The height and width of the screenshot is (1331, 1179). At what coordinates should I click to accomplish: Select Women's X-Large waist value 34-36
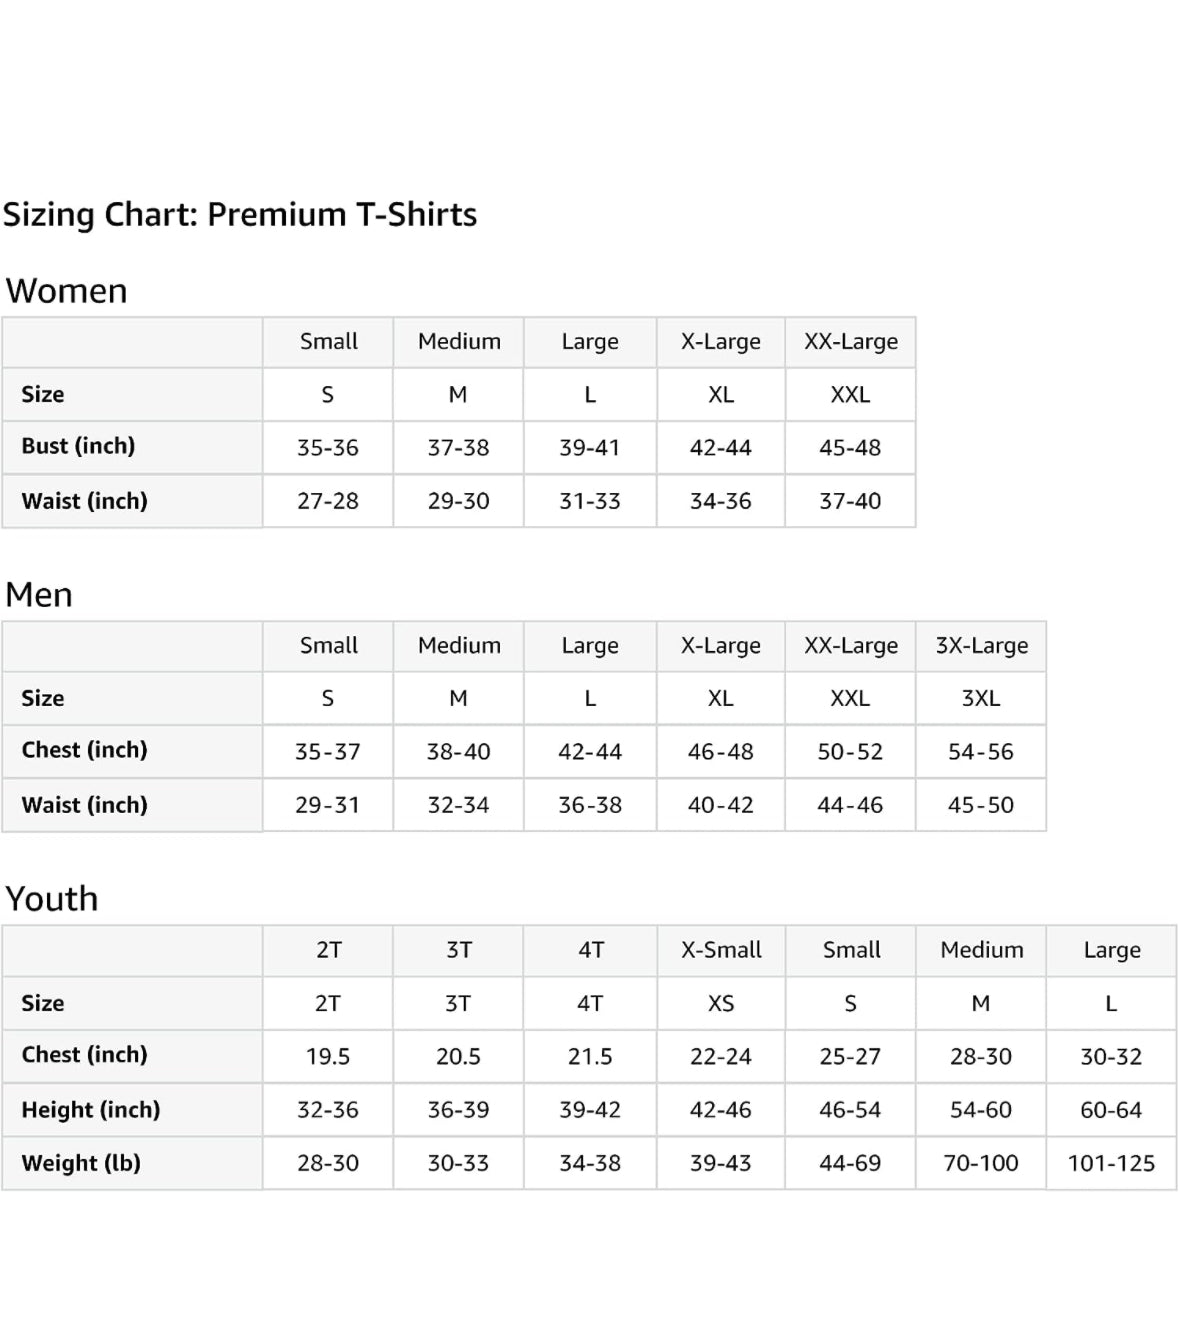[721, 501]
